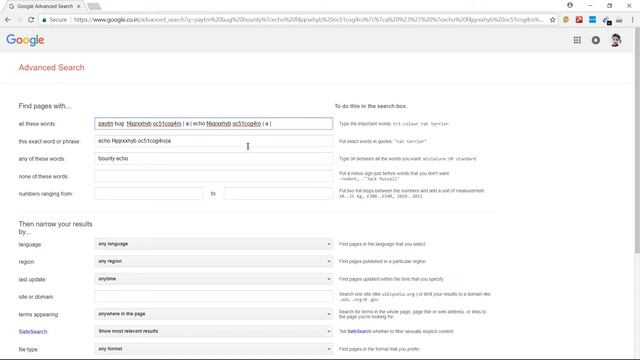
Task: Click the red PDF extension icon
Action: click(x=579, y=20)
